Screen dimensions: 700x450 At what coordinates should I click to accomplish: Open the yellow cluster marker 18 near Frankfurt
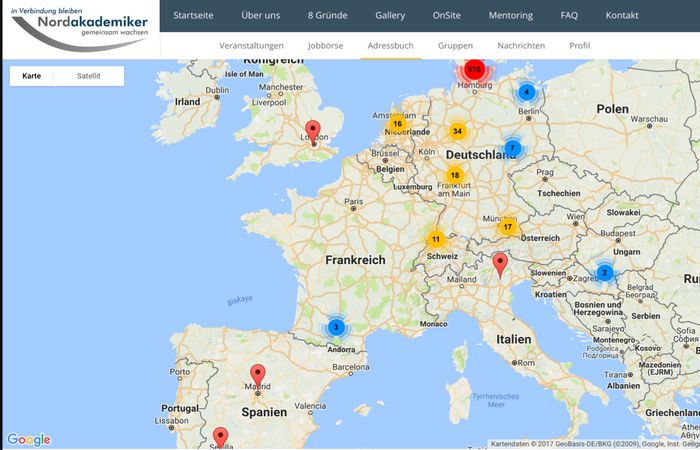(454, 175)
